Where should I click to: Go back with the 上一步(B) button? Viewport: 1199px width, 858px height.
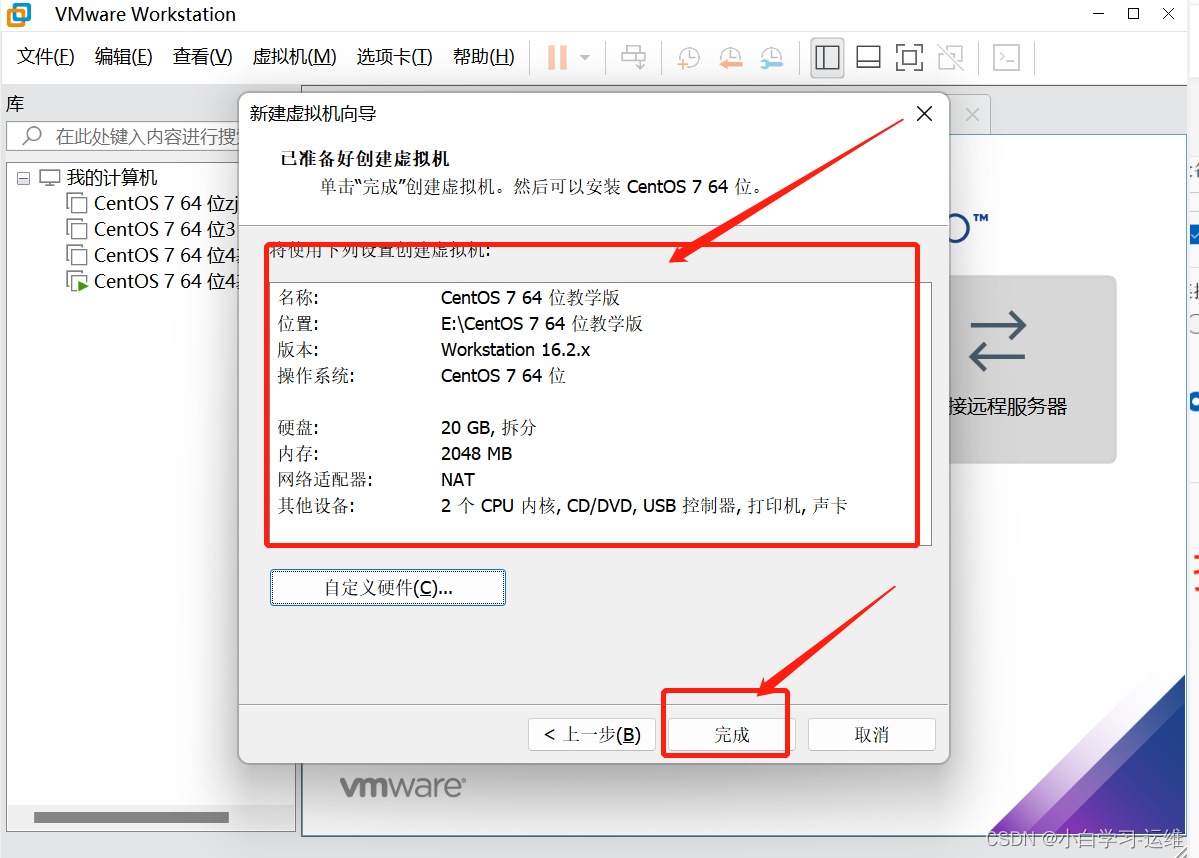click(592, 735)
